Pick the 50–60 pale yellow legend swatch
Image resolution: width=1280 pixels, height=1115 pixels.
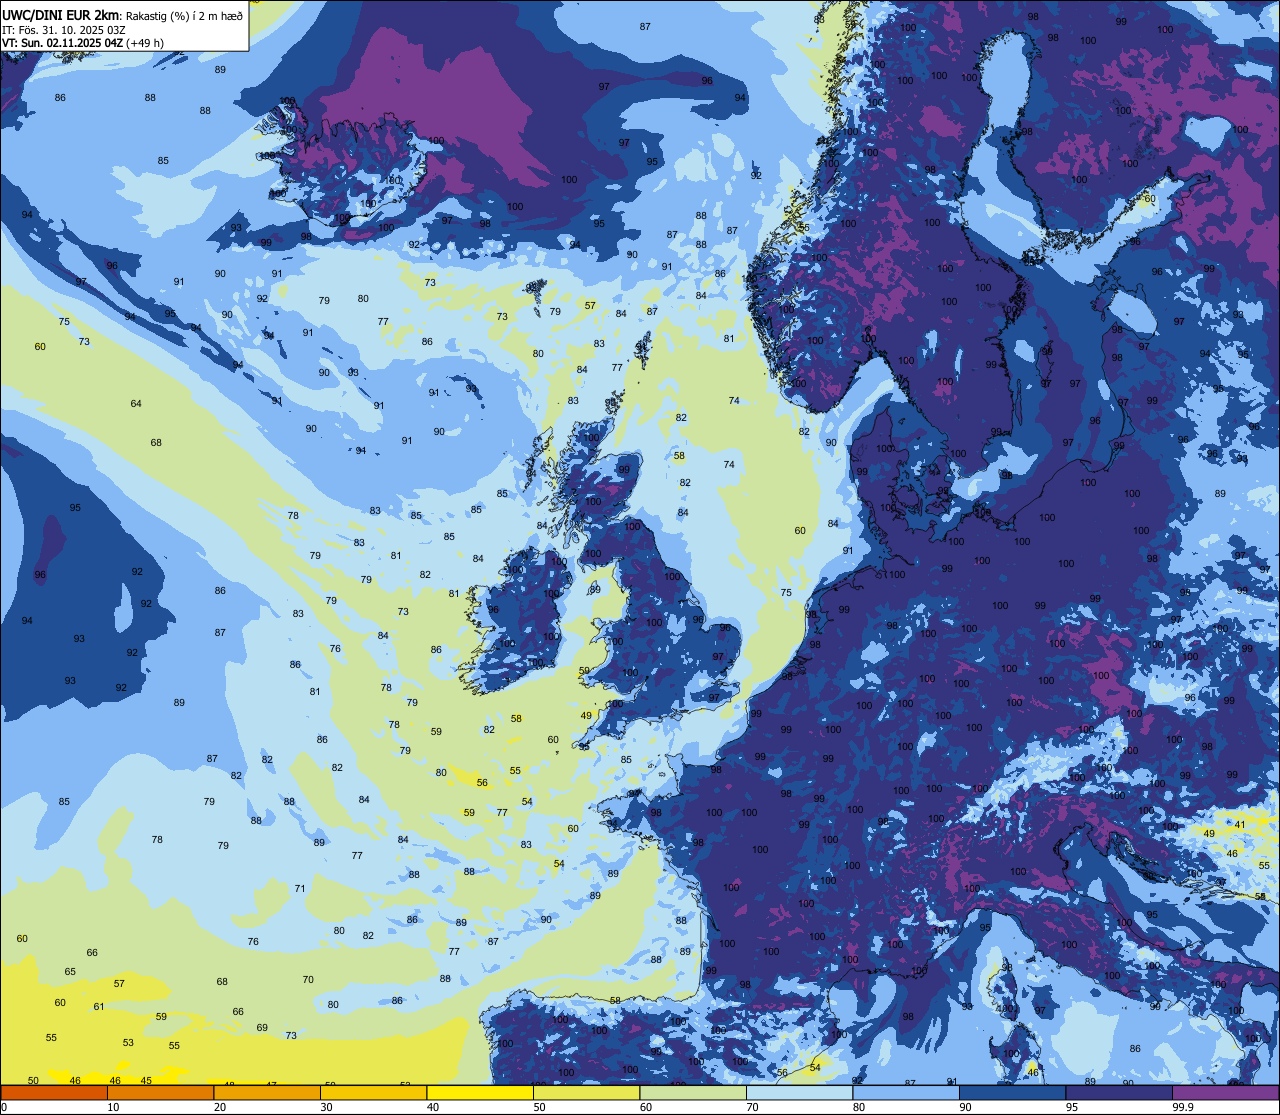click(x=586, y=1093)
